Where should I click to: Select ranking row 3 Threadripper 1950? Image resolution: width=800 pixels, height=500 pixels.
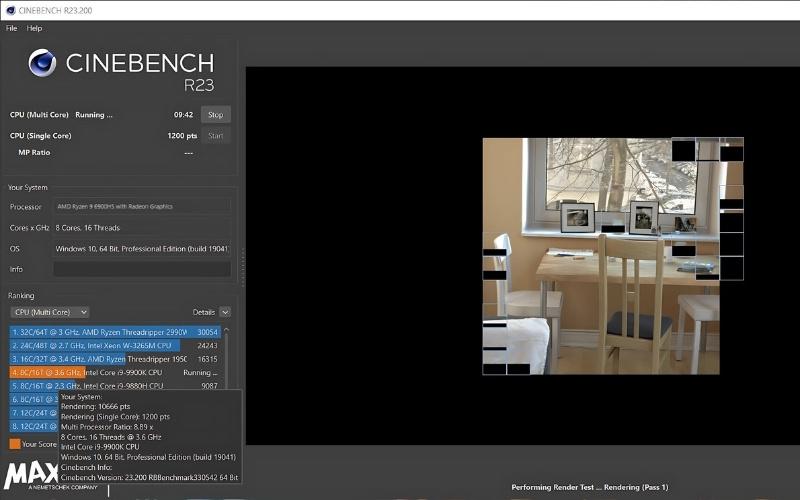click(x=115, y=359)
